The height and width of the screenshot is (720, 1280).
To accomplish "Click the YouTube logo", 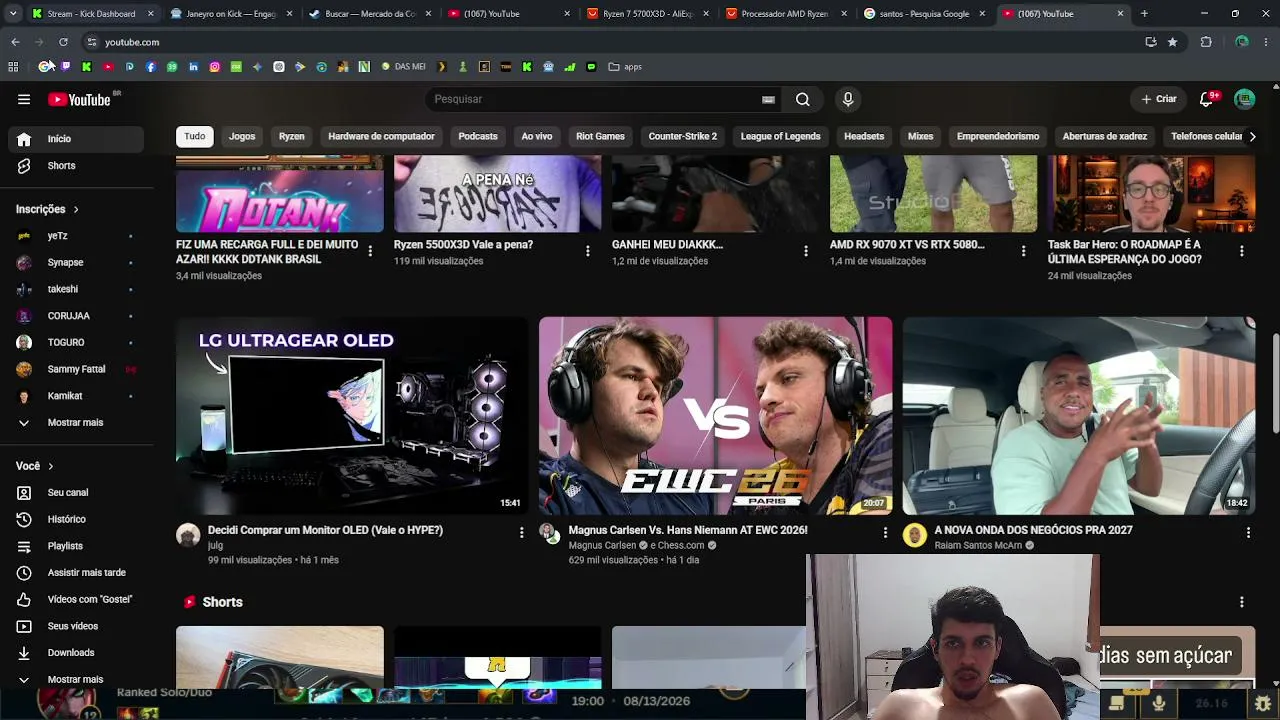I will pyautogui.click(x=79, y=99).
